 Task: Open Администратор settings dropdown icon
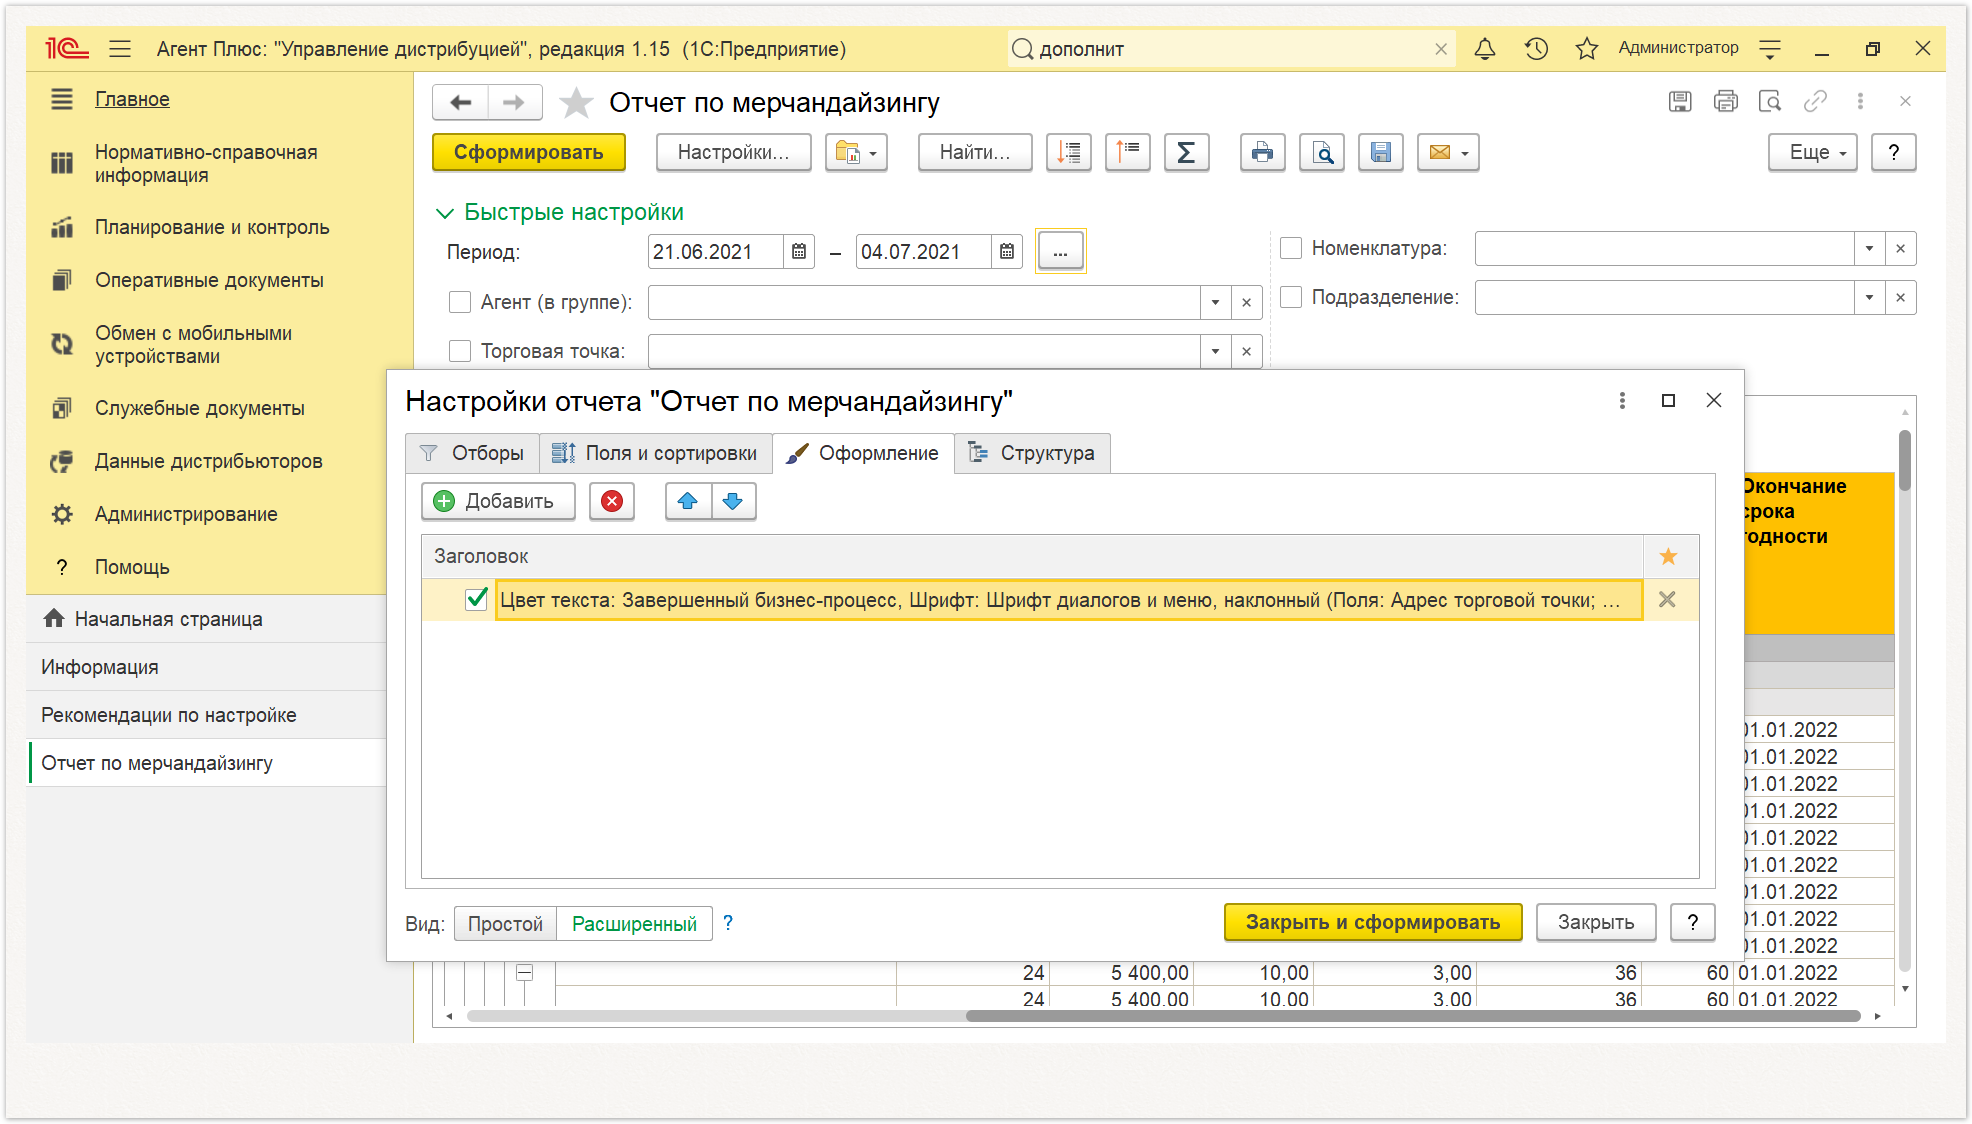(1770, 48)
